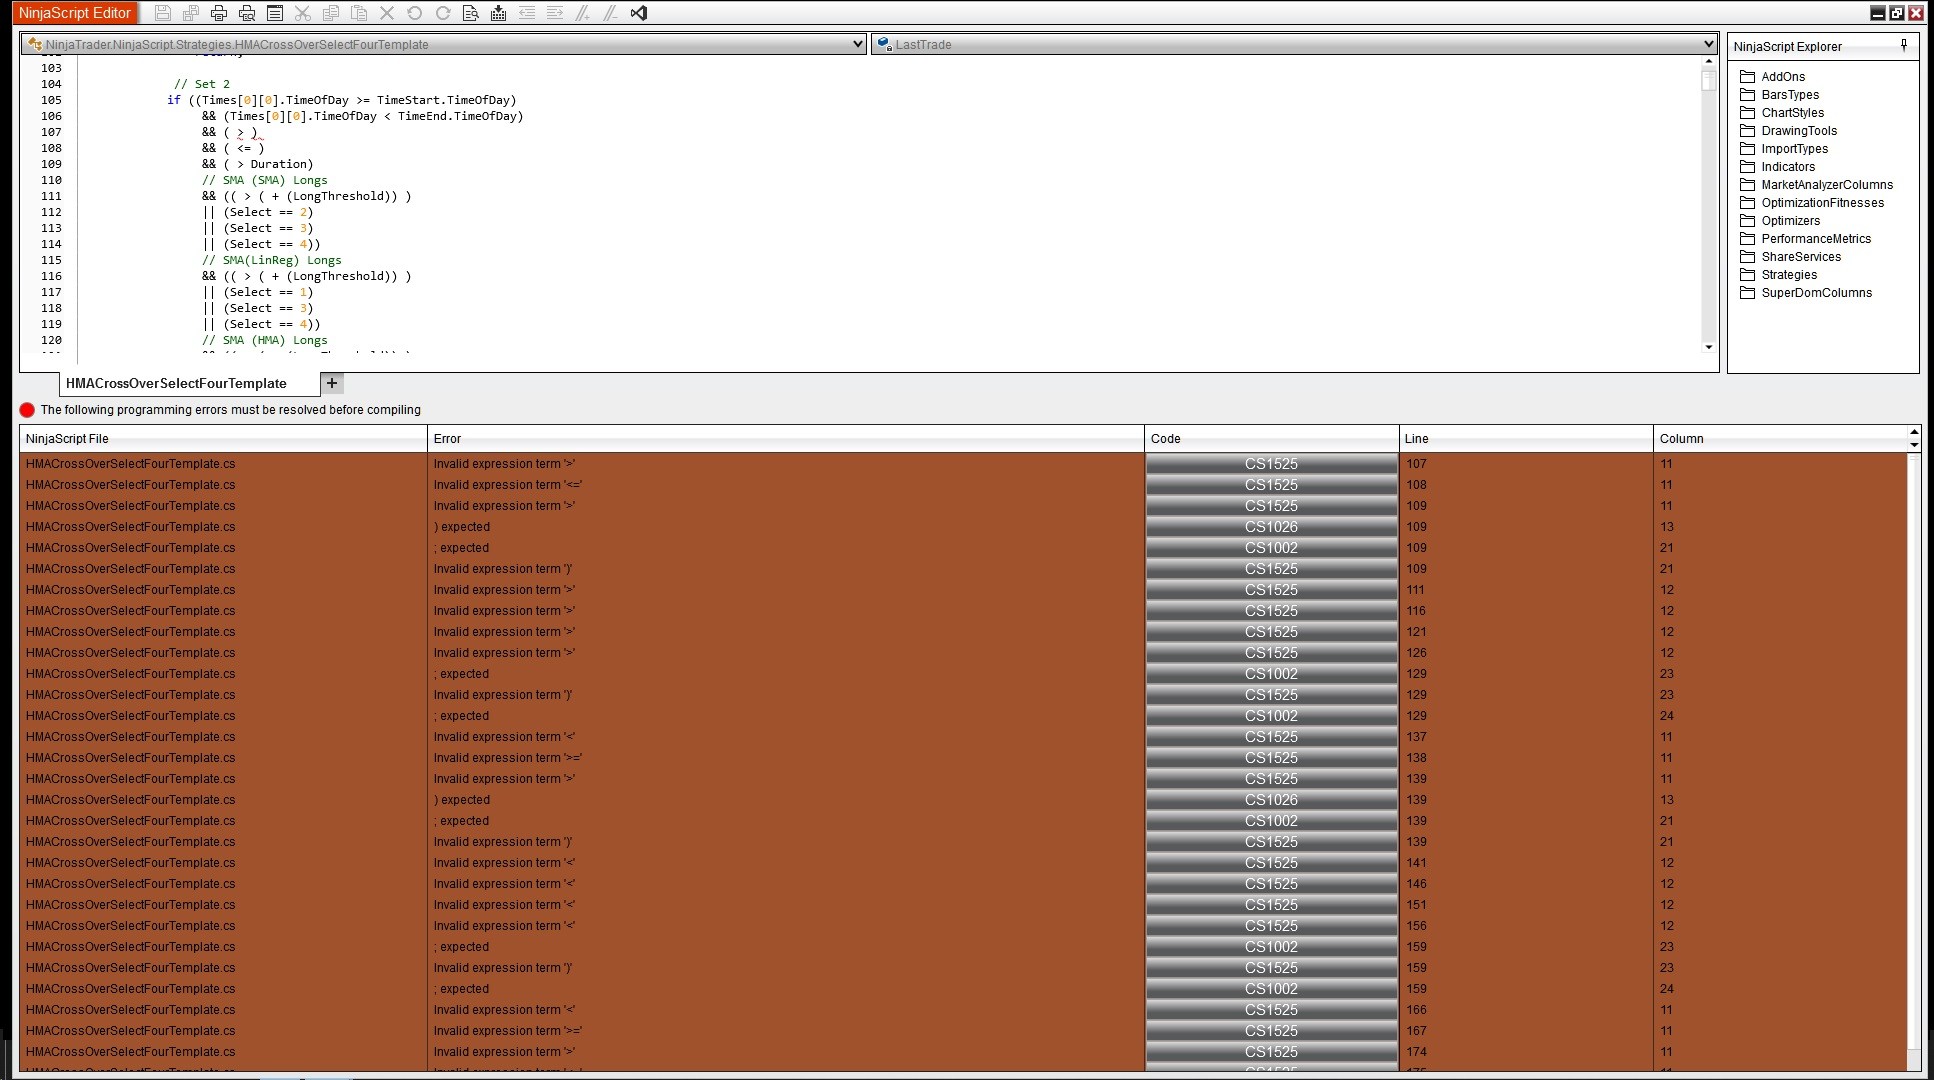Open the HMACrossOverSelectFourTemplate class dropdown
Image resolution: width=1934 pixels, height=1080 pixels.
click(x=857, y=44)
